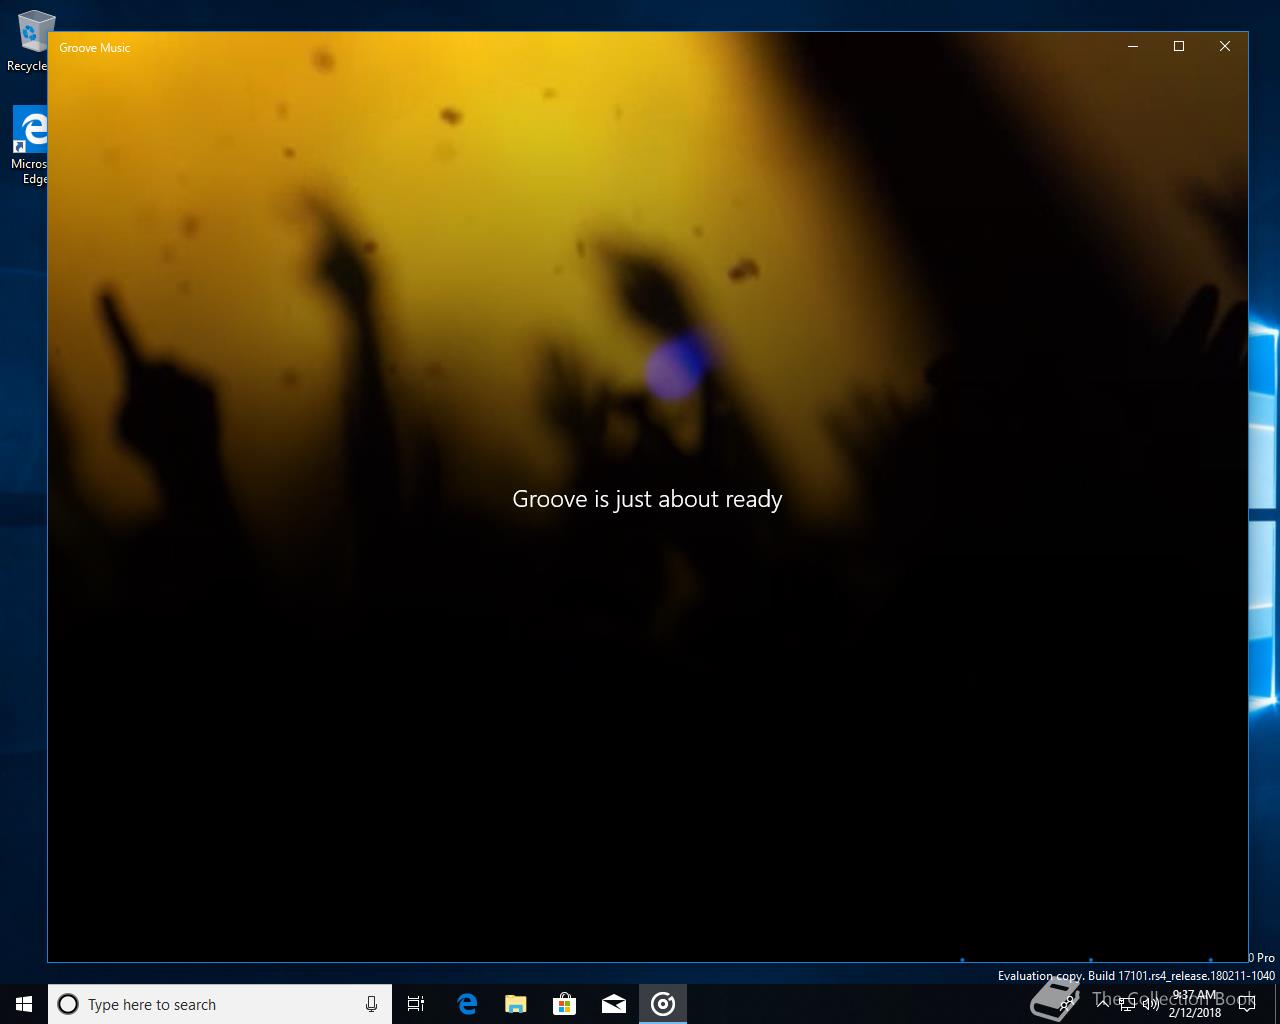Click the volume speaker tray icon
This screenshot has height=1024, width=1280.
1150,1004
